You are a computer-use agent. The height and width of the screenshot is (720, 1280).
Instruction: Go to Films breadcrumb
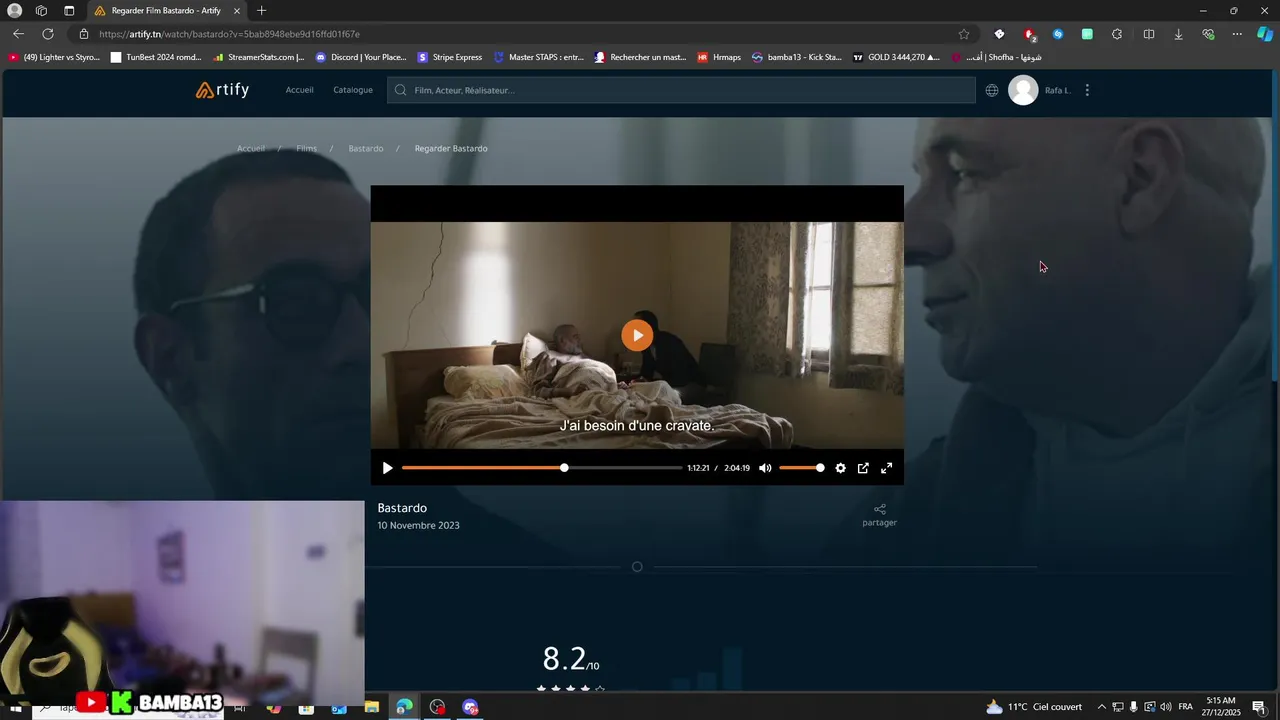point(306,148)
